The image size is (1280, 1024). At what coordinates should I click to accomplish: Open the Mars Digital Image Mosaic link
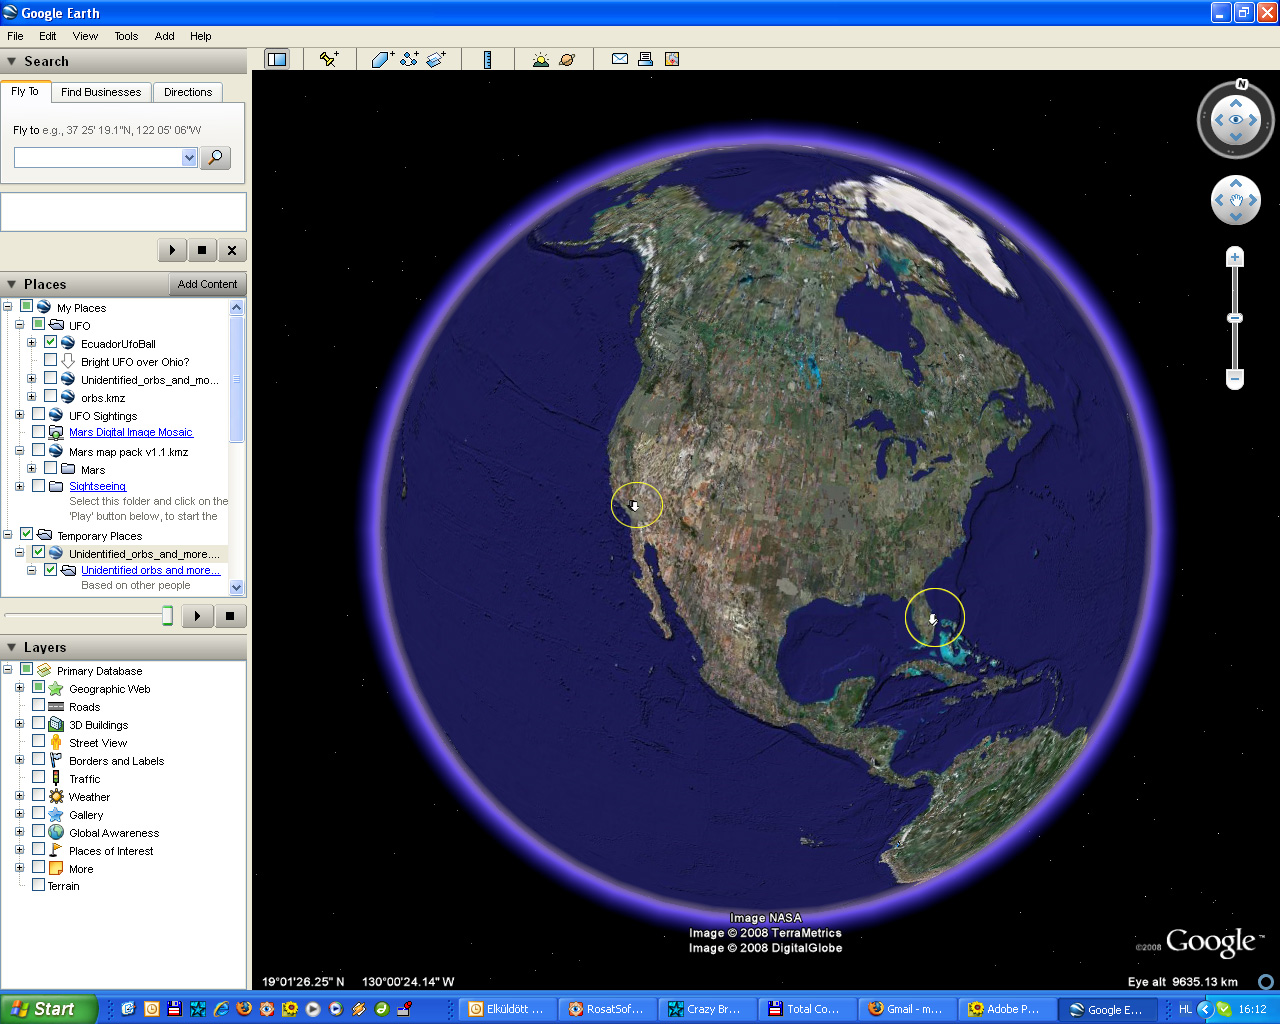131,432
